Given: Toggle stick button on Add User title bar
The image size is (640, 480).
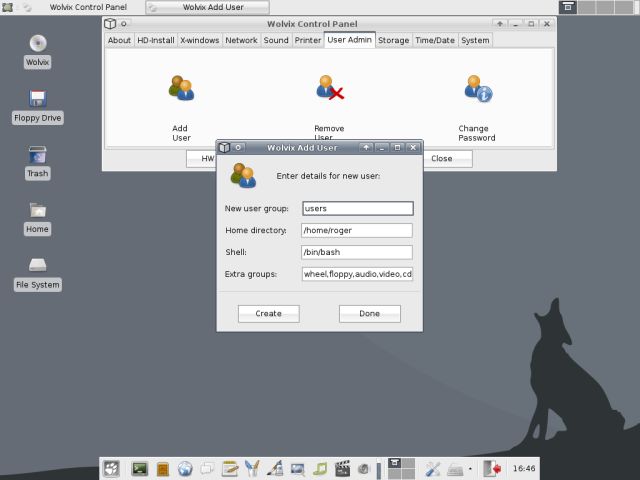Looking at the screenshot, I should (x=238, y=147).
